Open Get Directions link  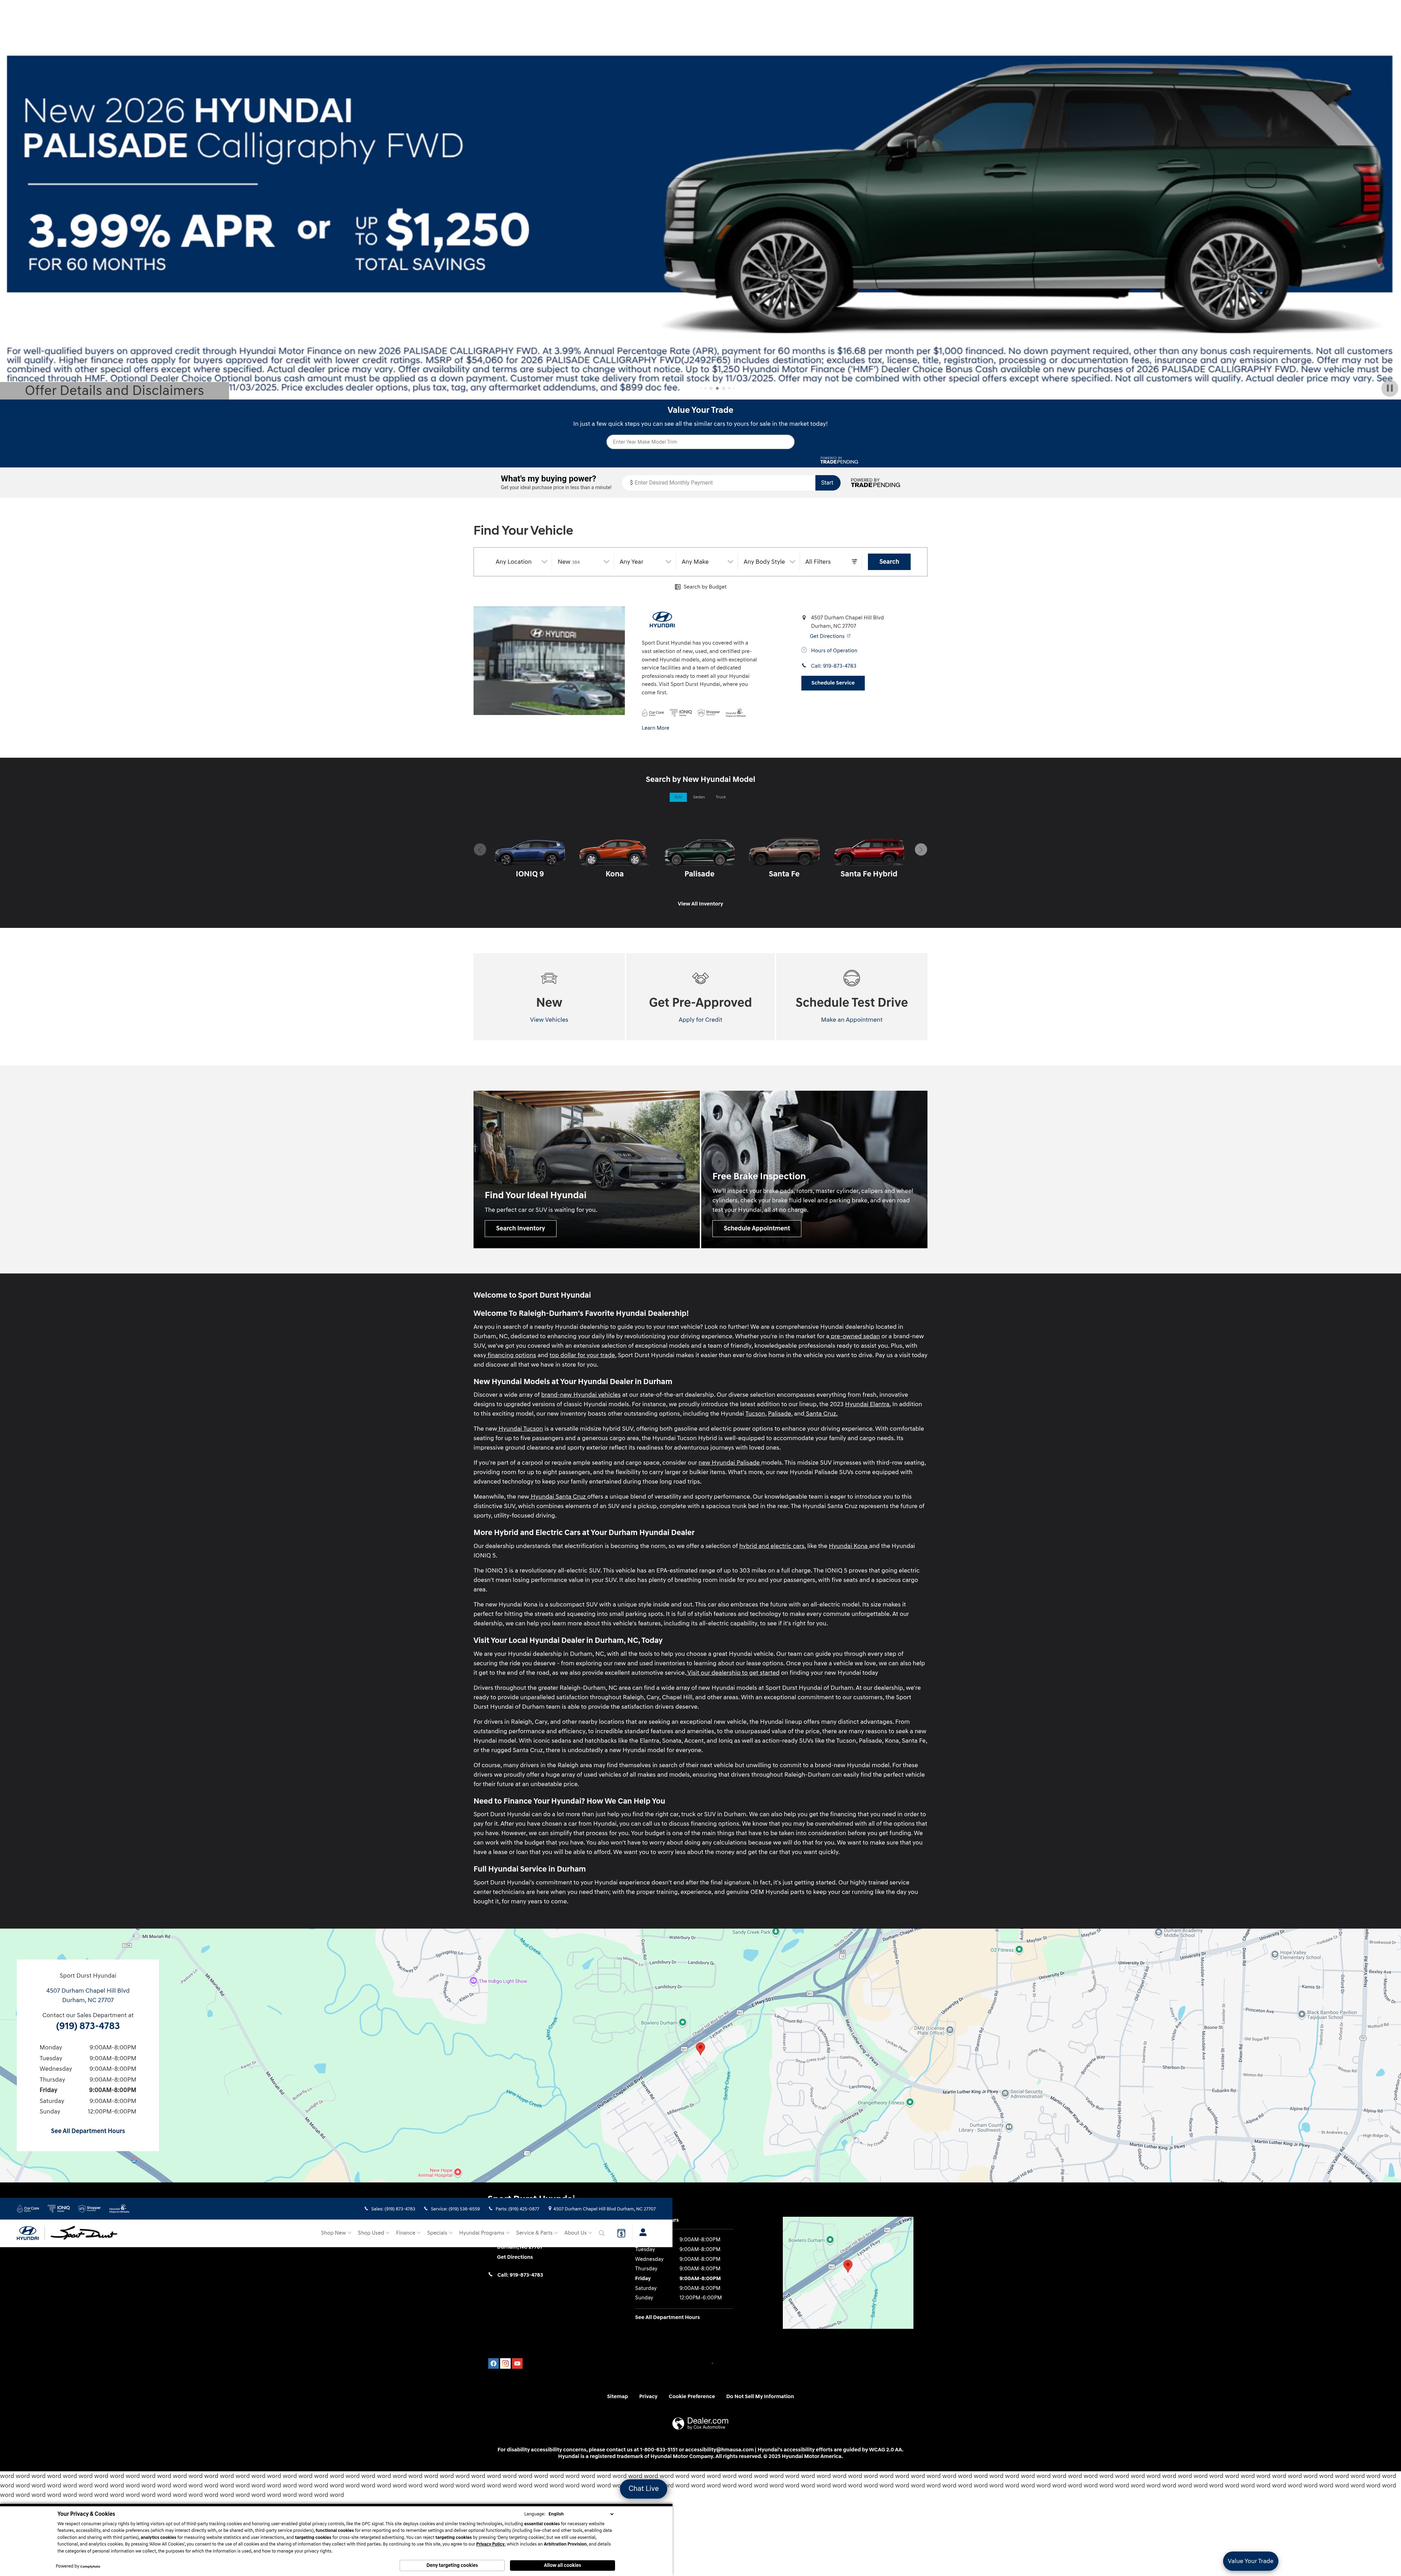[830, 636]
